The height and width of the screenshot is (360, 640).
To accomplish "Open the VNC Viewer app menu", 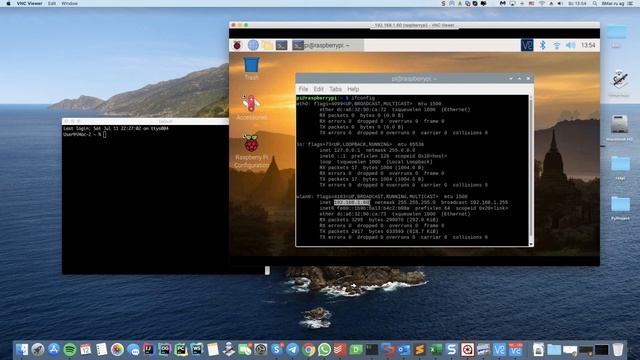I will 29,3.
